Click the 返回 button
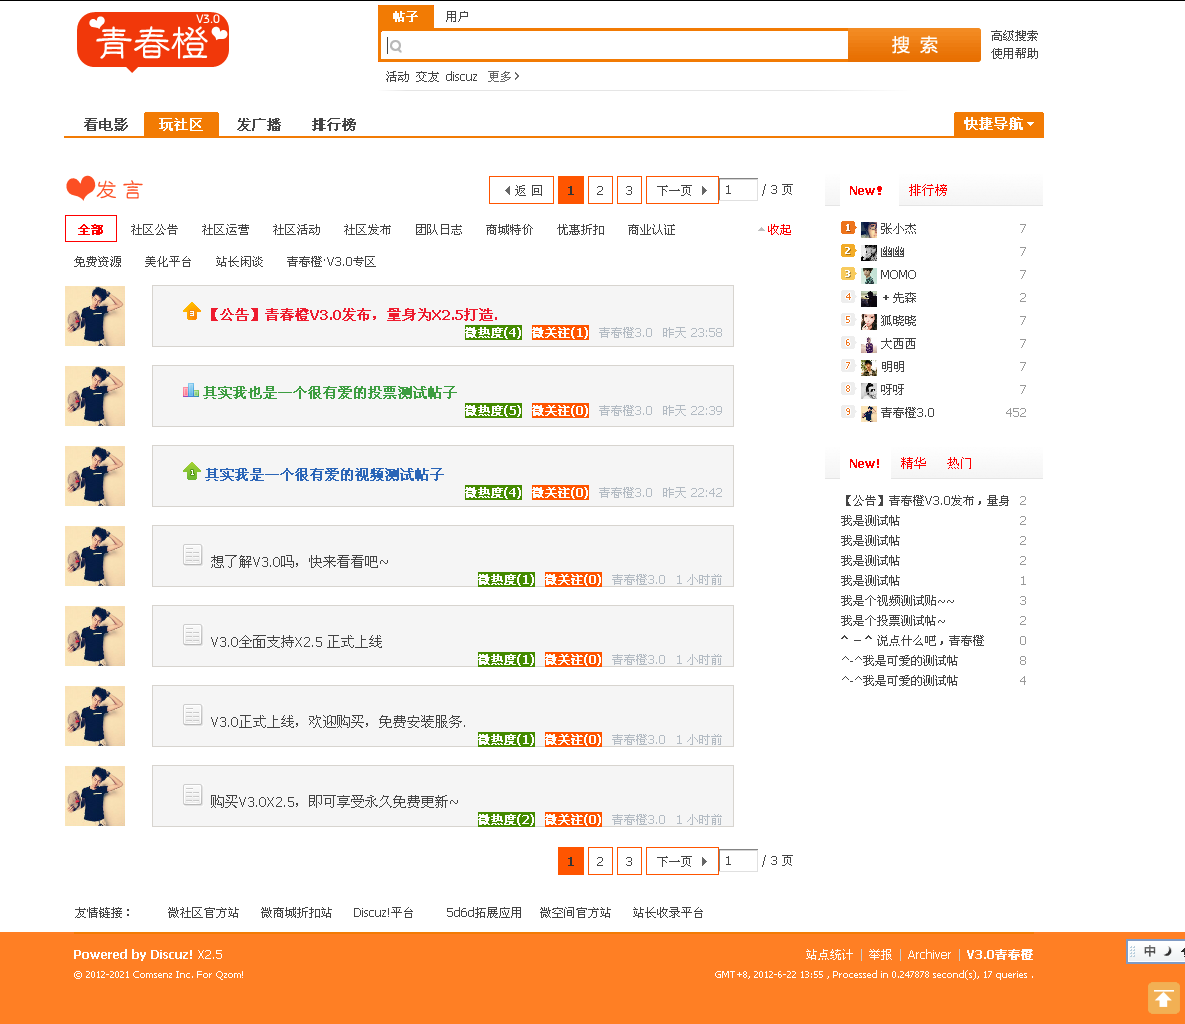This screenshot has height=1024, width=1185. [x=521, y=190]
